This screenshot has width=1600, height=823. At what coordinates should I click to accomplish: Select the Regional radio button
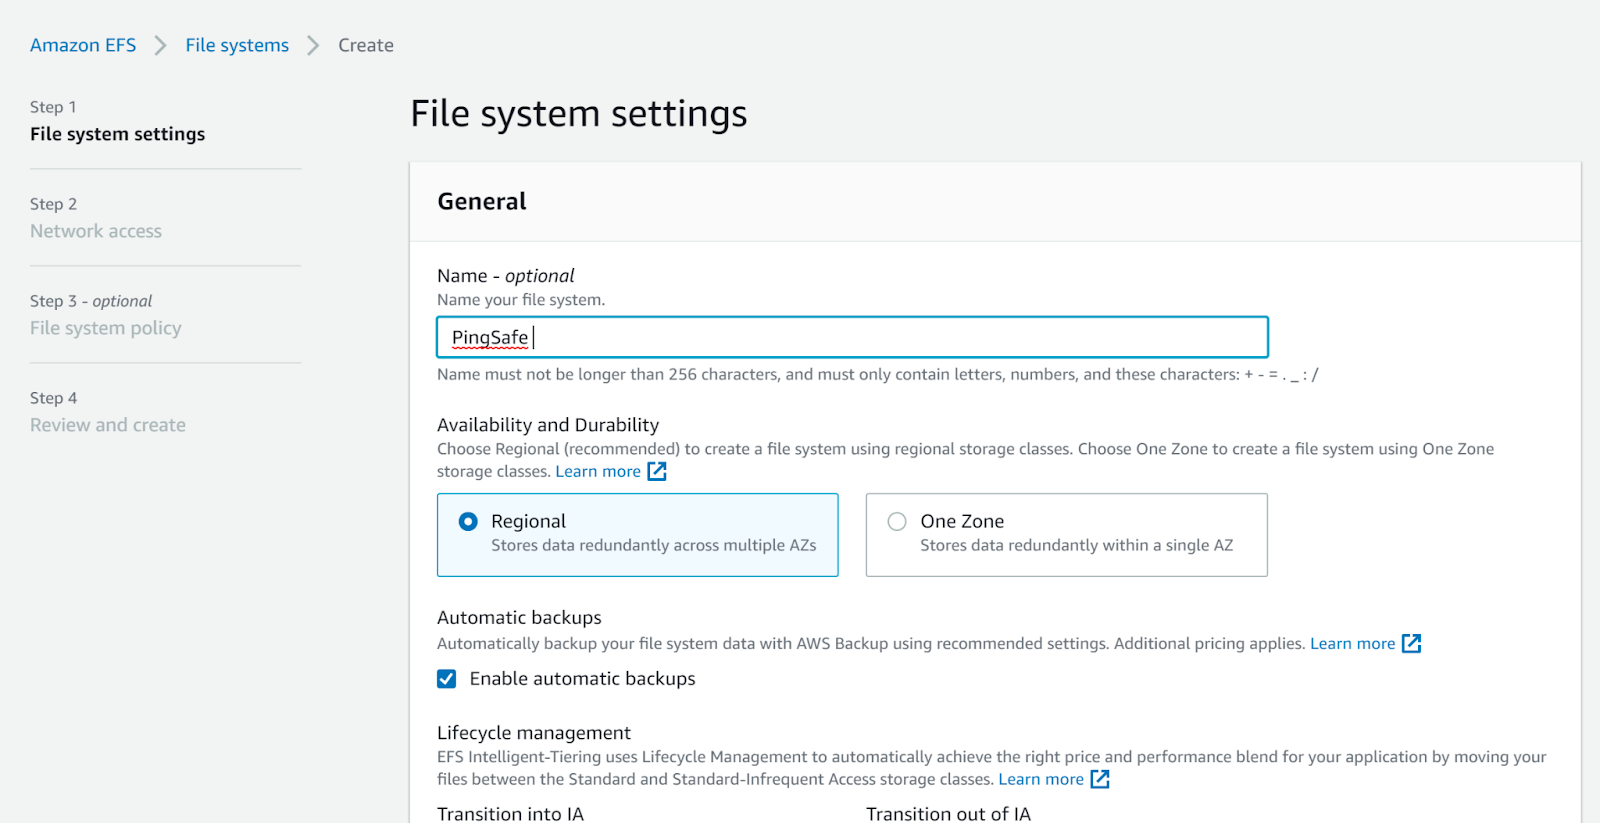468,521
